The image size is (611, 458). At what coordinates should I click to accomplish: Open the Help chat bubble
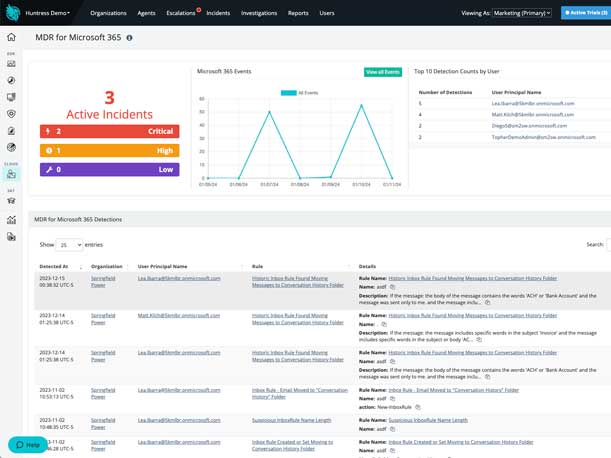coord(28,444)
